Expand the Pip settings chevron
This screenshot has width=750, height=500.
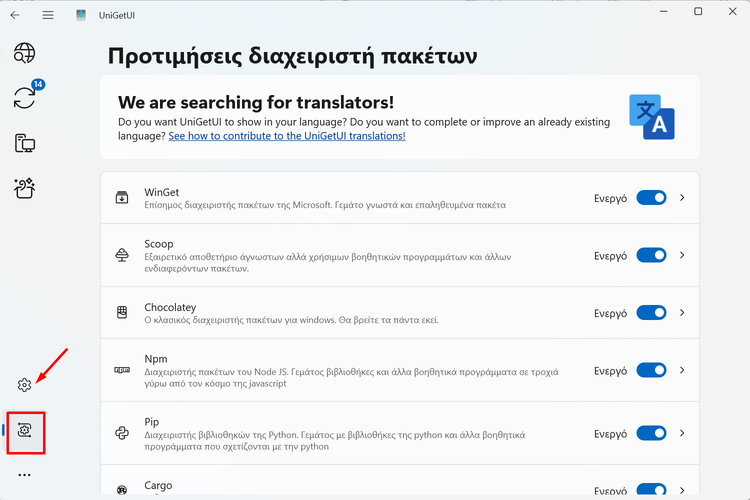682,433
